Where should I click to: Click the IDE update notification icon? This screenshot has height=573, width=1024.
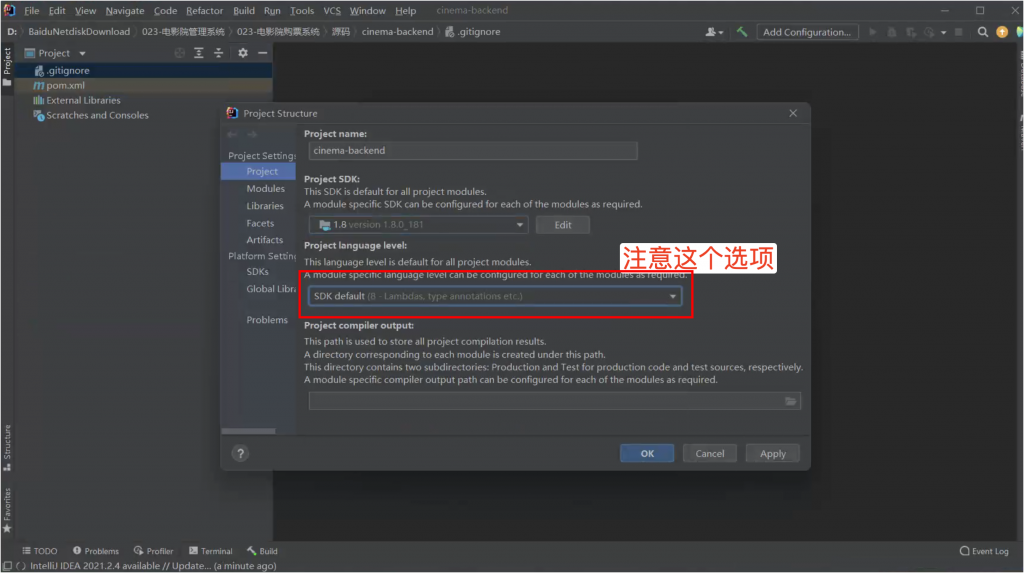point(1002,32)
